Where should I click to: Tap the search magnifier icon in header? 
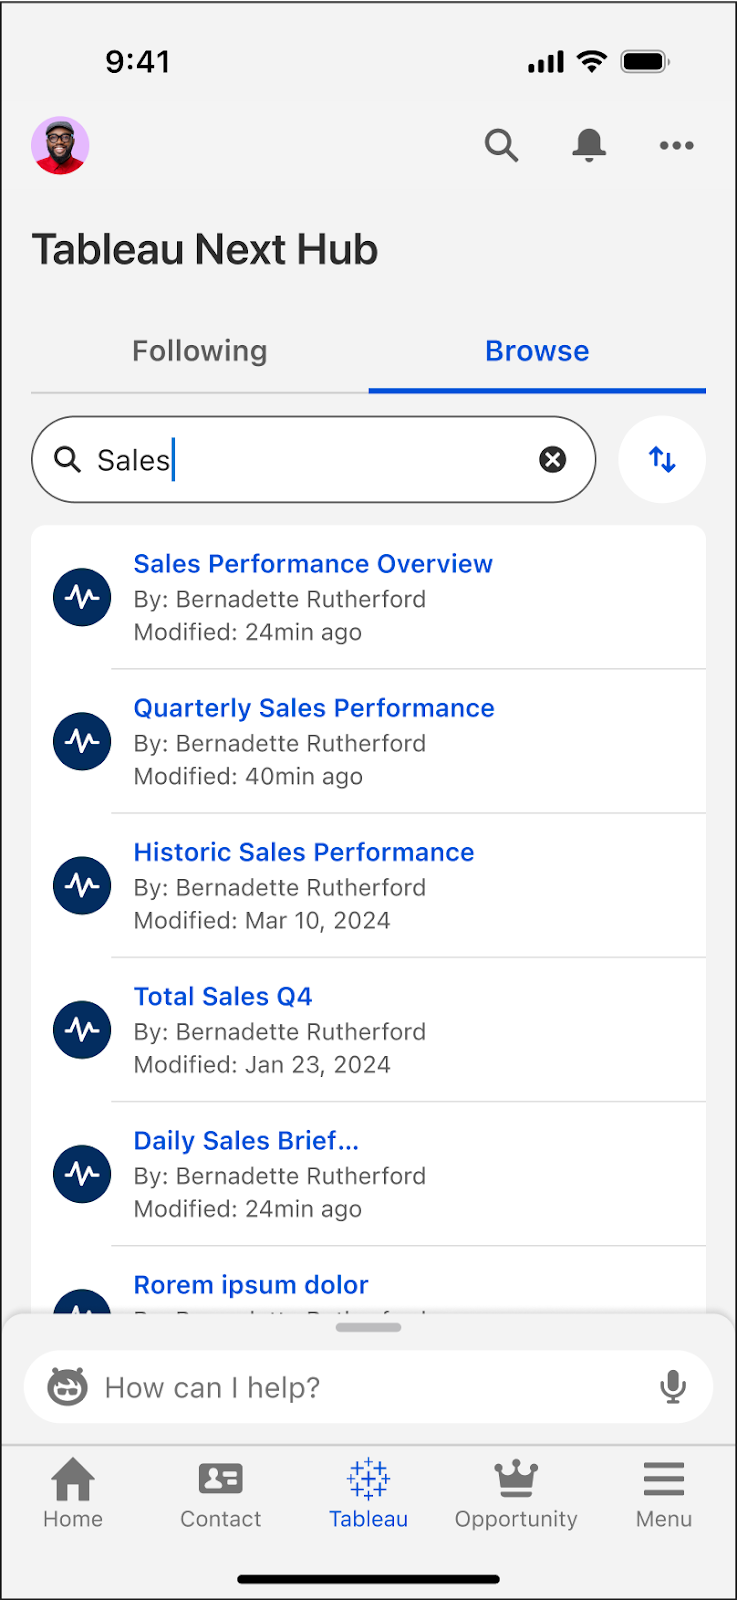(x=501, y=146)
